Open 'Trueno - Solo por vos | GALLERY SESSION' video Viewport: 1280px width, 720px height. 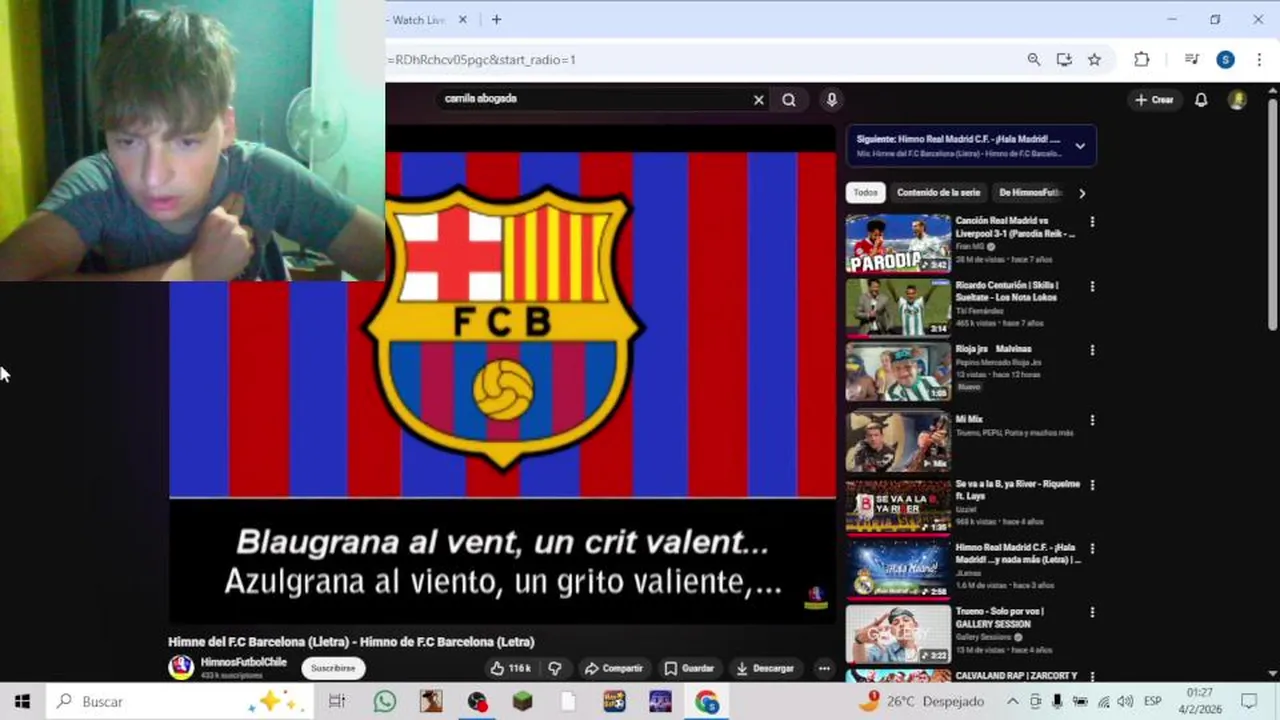click(1000, 617)
